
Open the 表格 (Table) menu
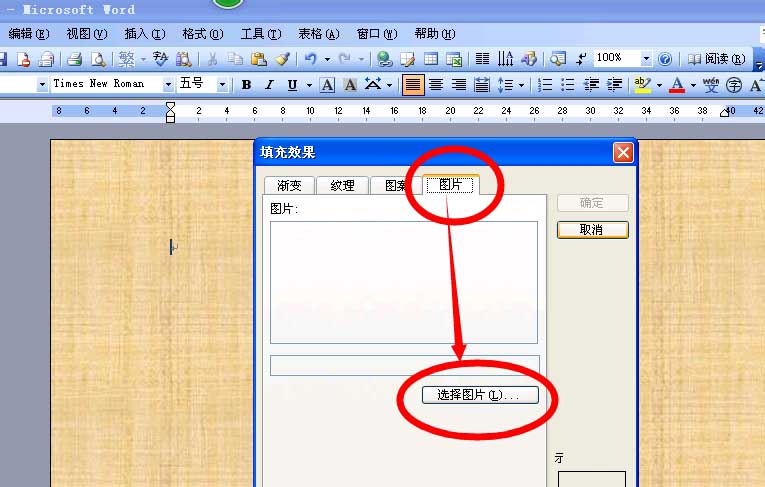[319, 34]
